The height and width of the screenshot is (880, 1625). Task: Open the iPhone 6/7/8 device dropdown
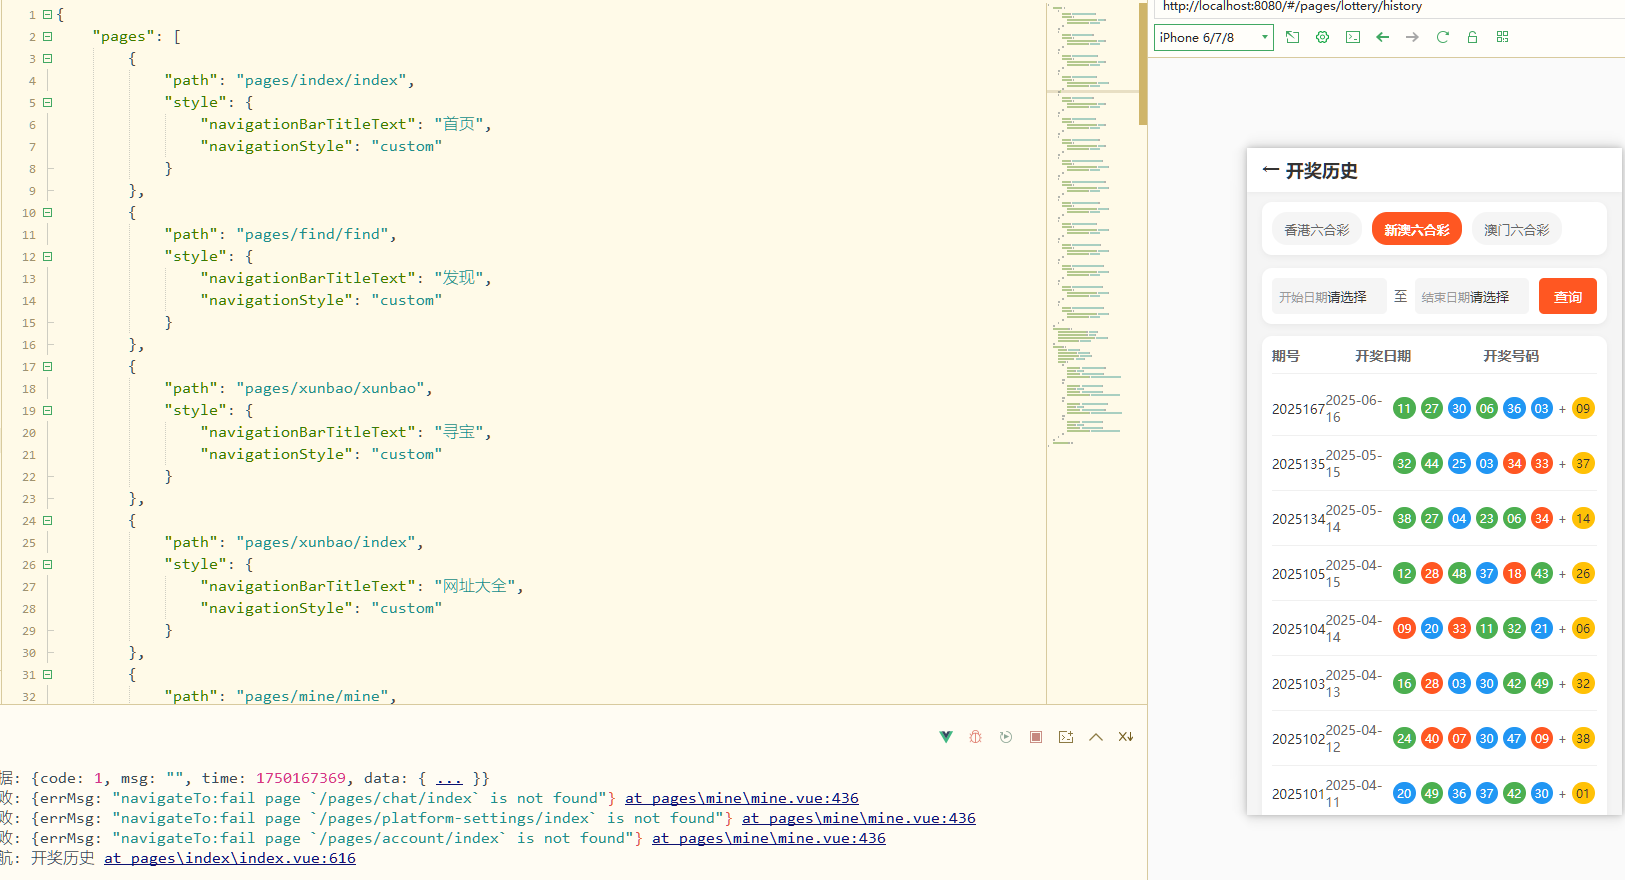(1213, 38)
